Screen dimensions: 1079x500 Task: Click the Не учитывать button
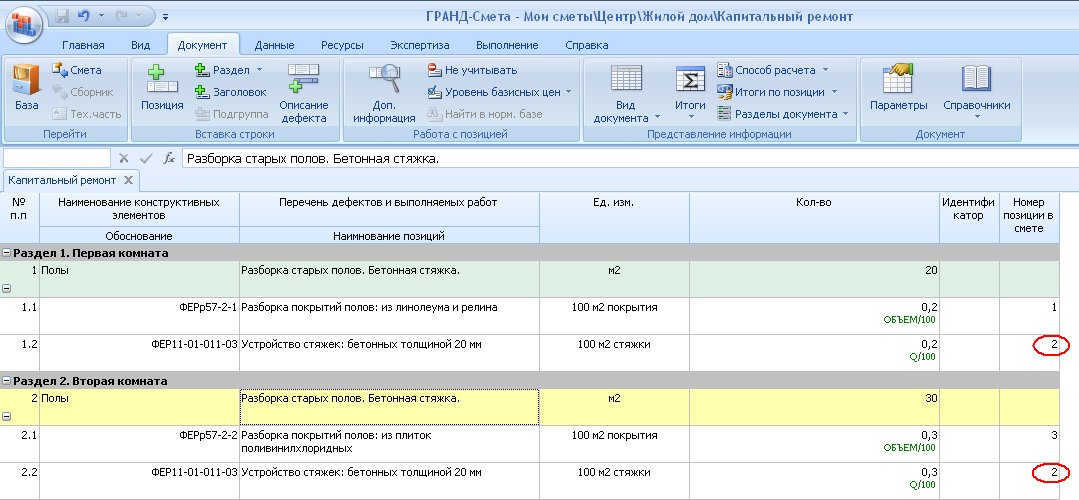point(472,70)
